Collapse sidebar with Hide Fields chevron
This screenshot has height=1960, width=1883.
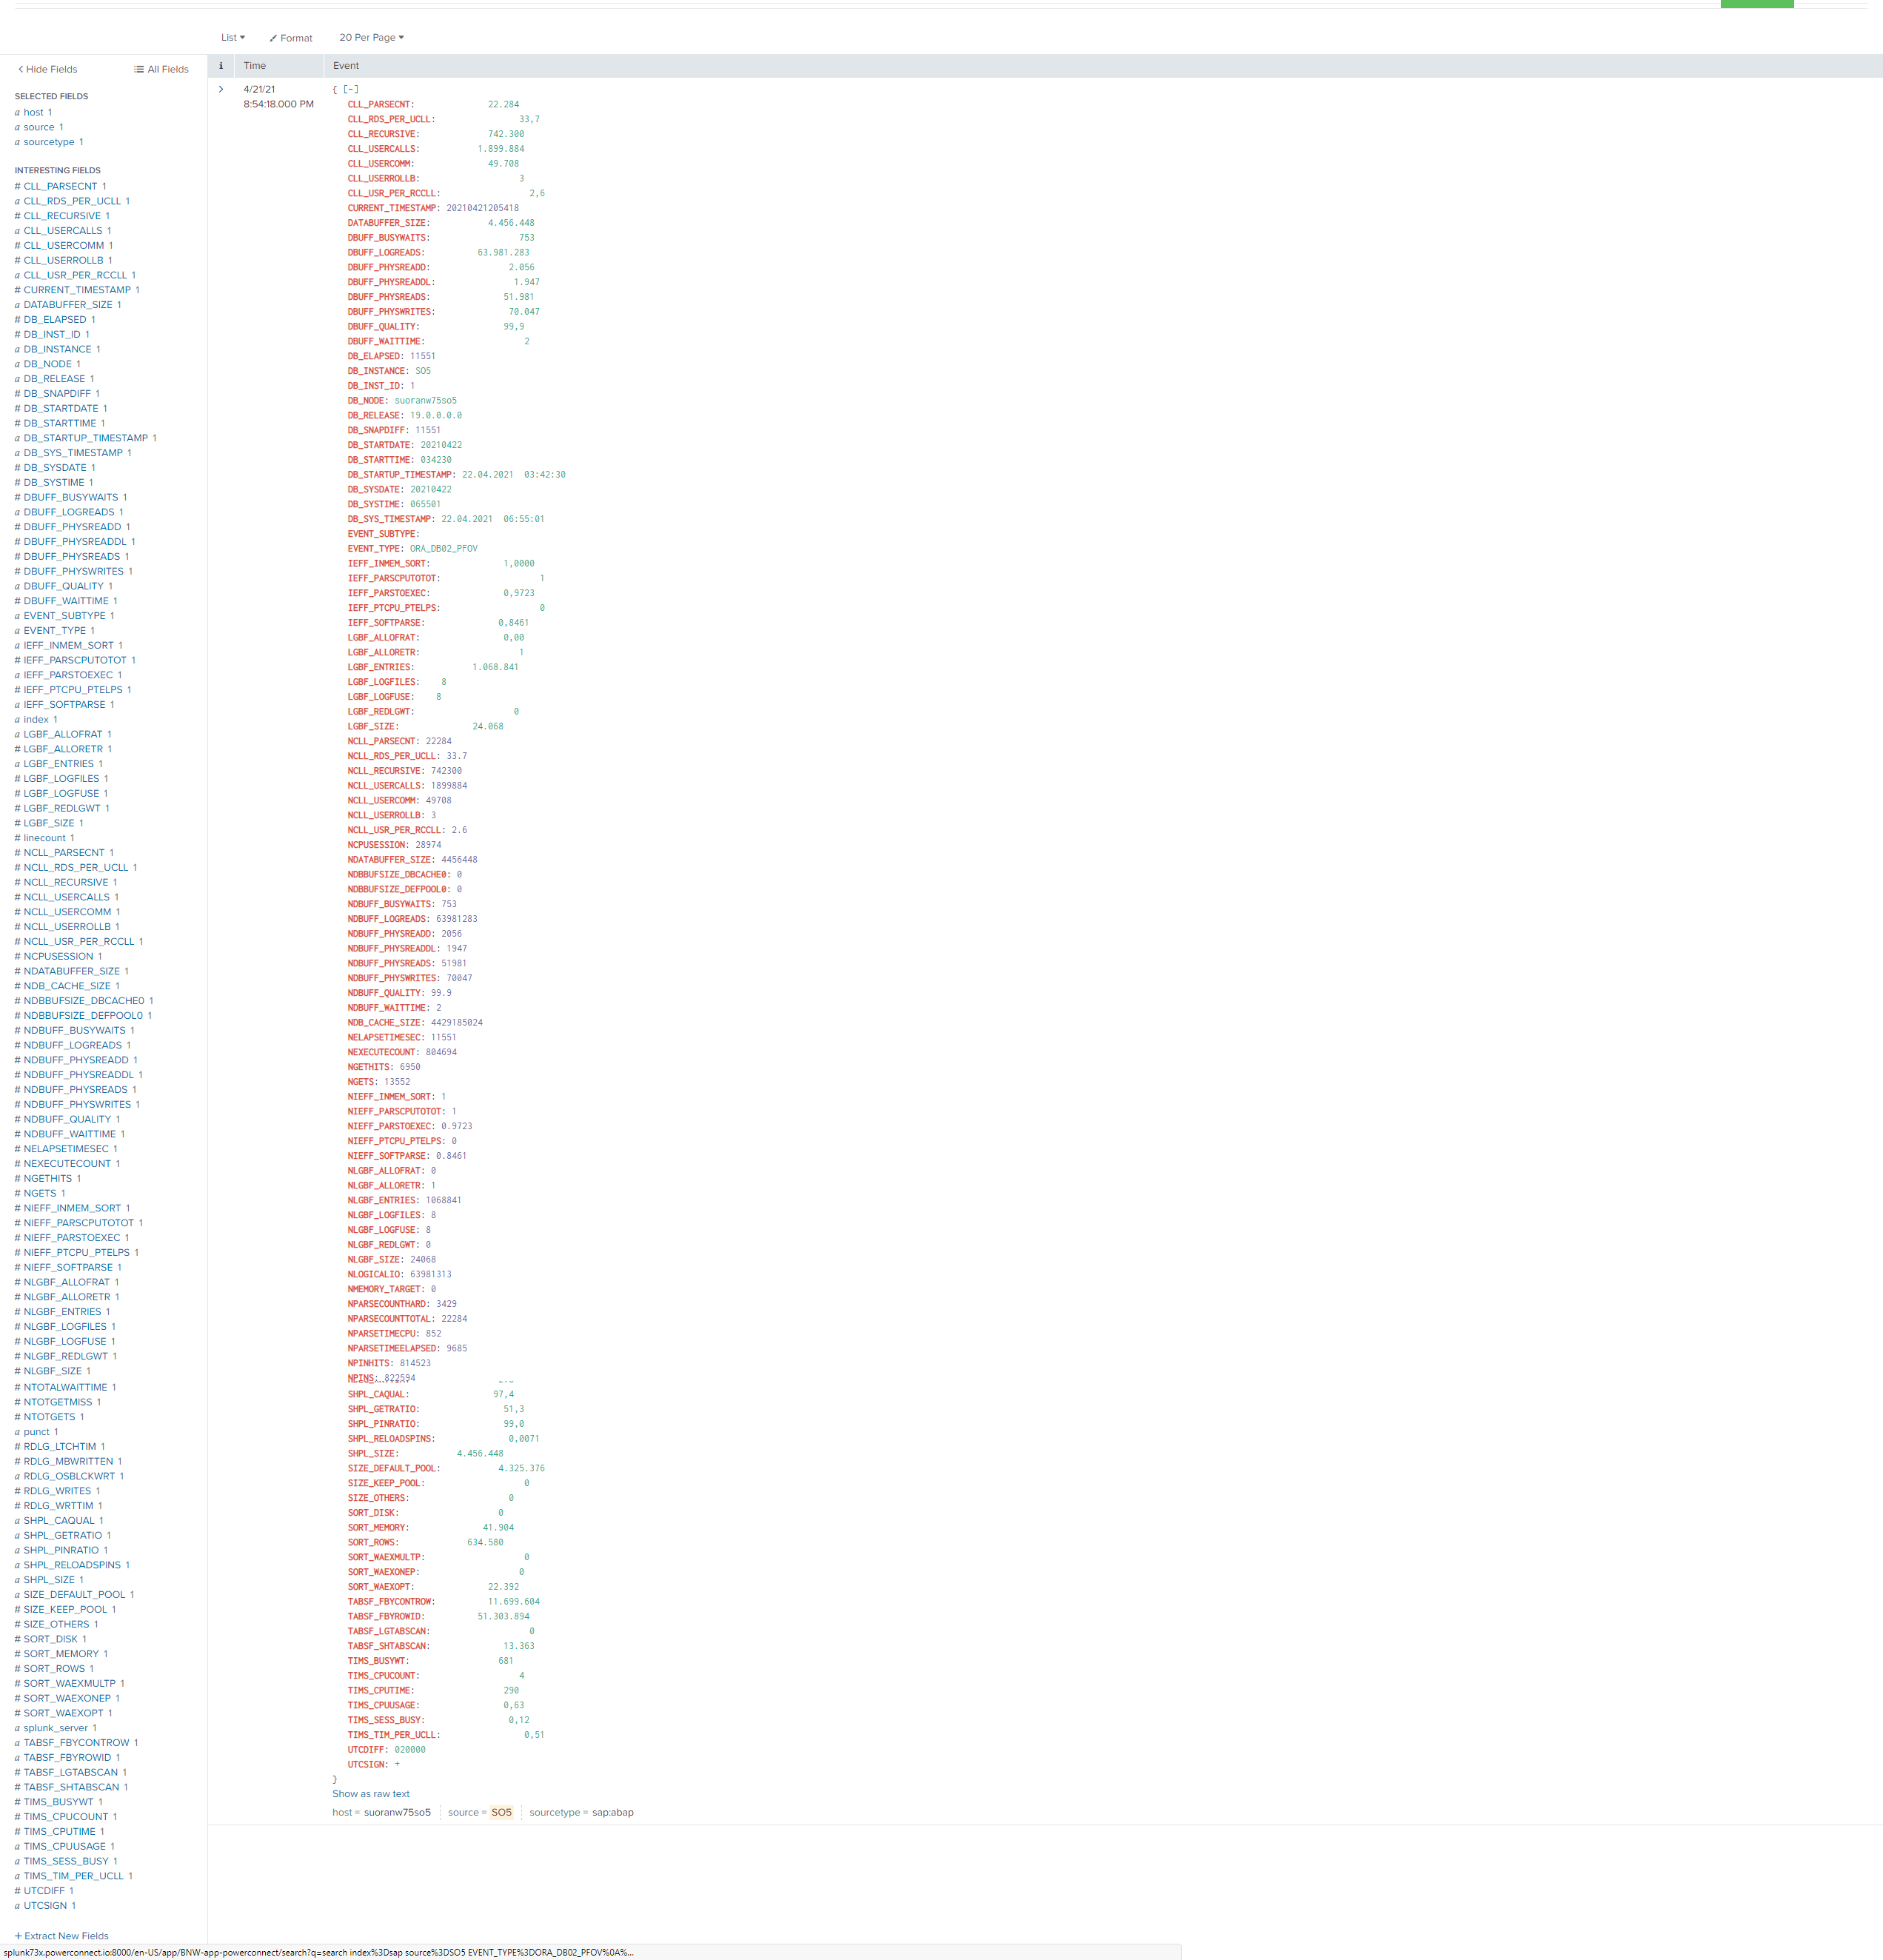coord(21,70)
